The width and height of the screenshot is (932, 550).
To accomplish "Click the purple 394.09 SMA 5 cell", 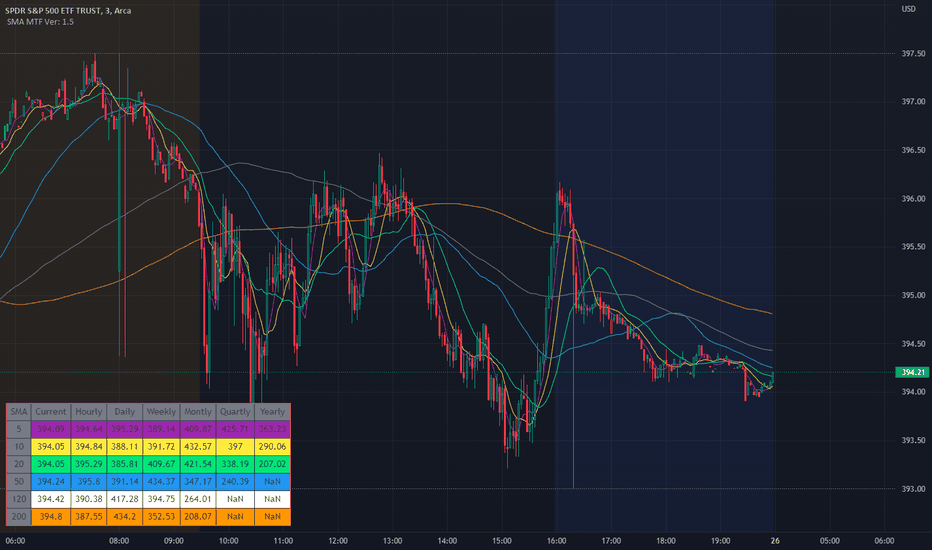I will click(x=51, y=429).
